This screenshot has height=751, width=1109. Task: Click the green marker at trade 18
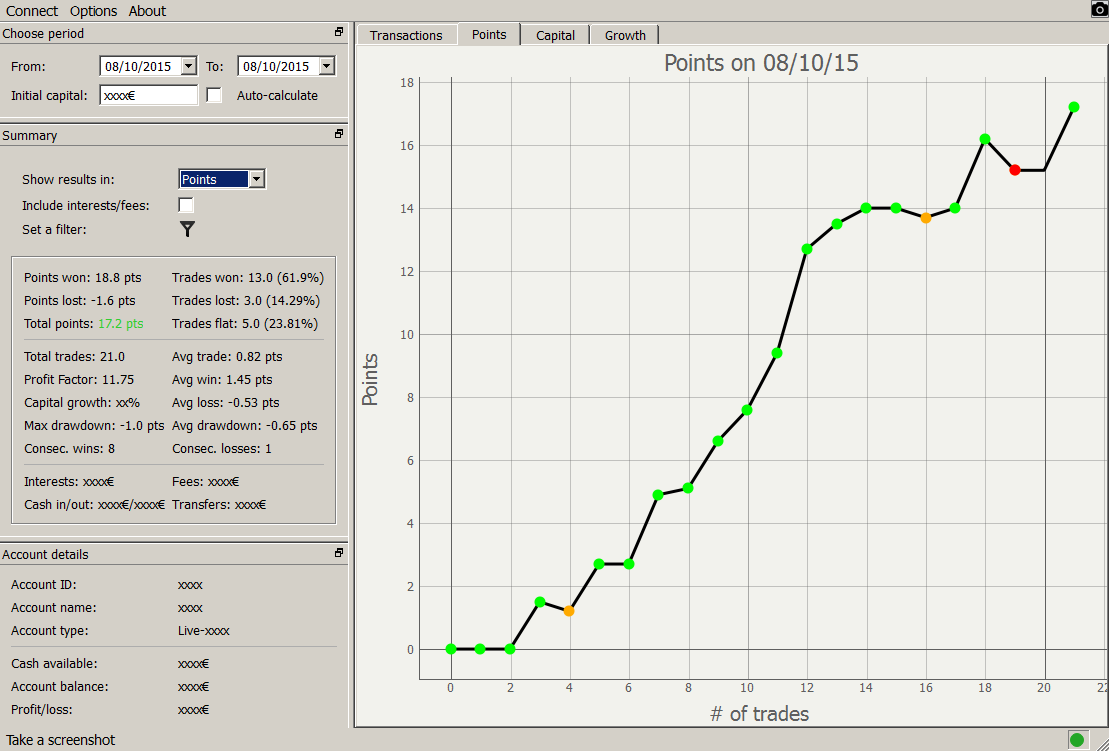pyautogui.click(x=985, y=139)
